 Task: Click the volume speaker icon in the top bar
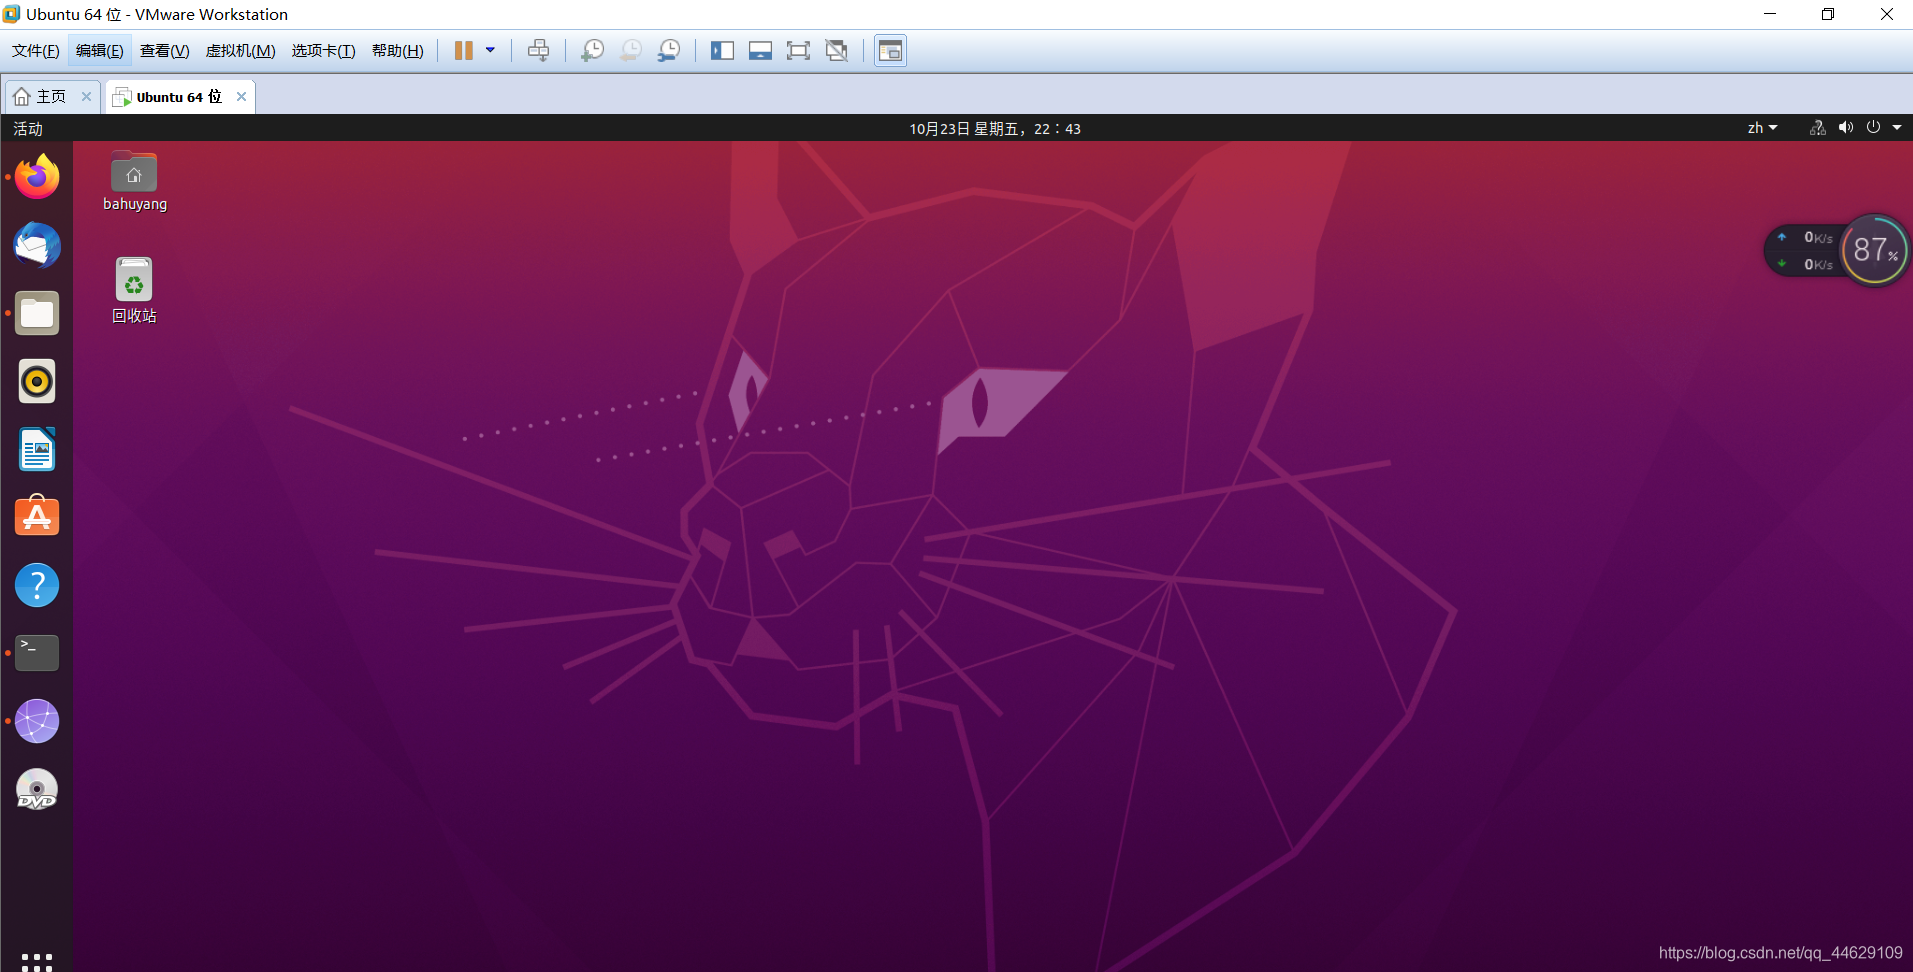click(1846, 128)
